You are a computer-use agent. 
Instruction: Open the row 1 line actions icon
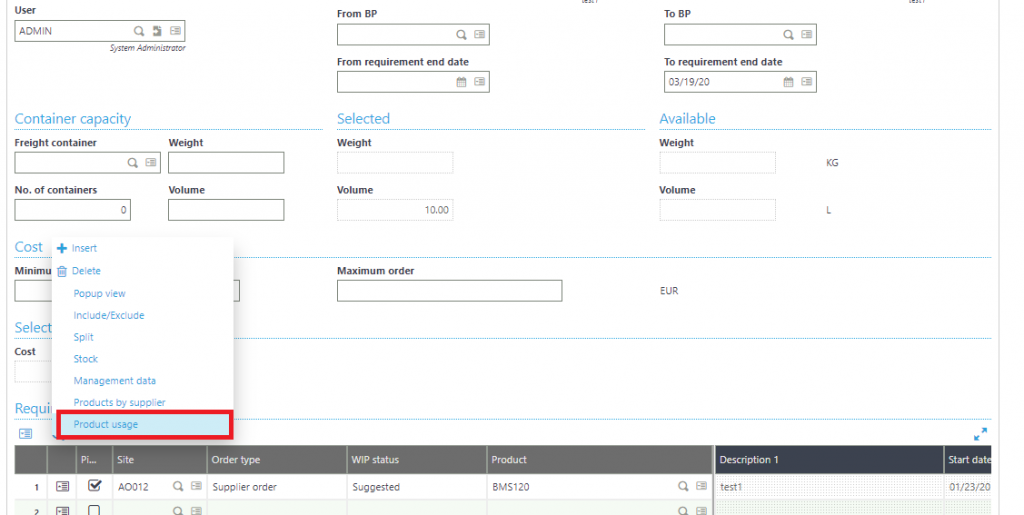click(62, 486)
